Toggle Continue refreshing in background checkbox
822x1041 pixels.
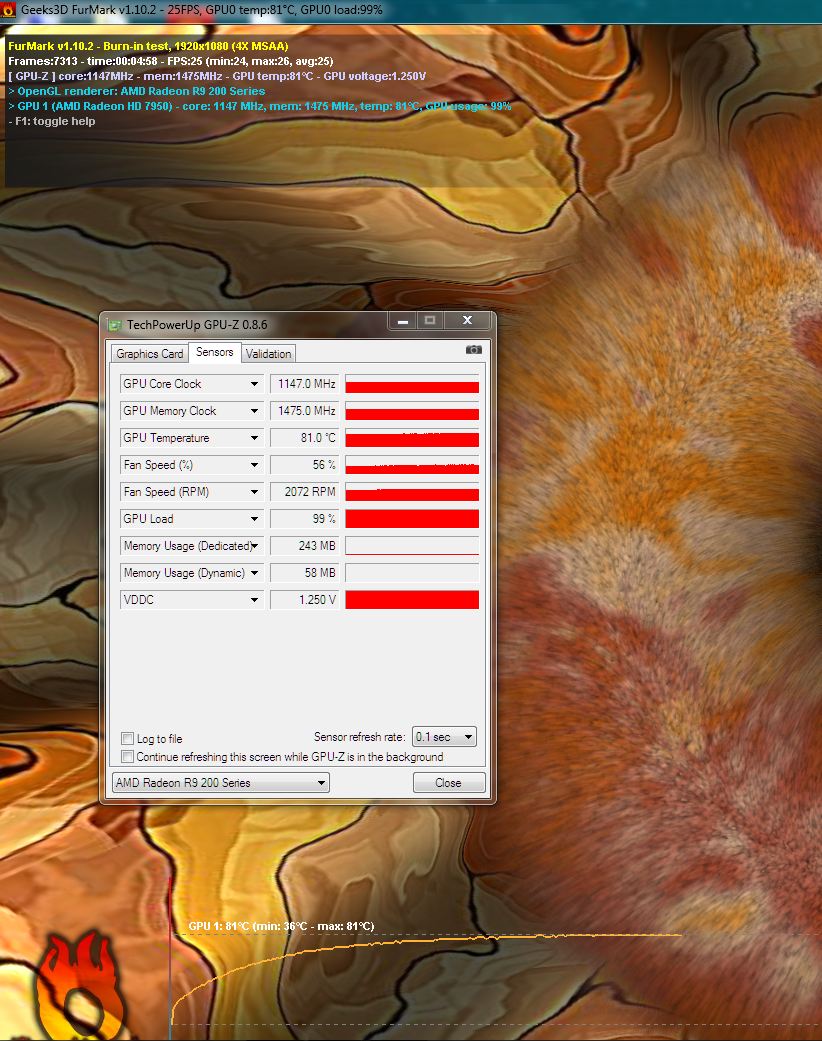coord(127,756)
